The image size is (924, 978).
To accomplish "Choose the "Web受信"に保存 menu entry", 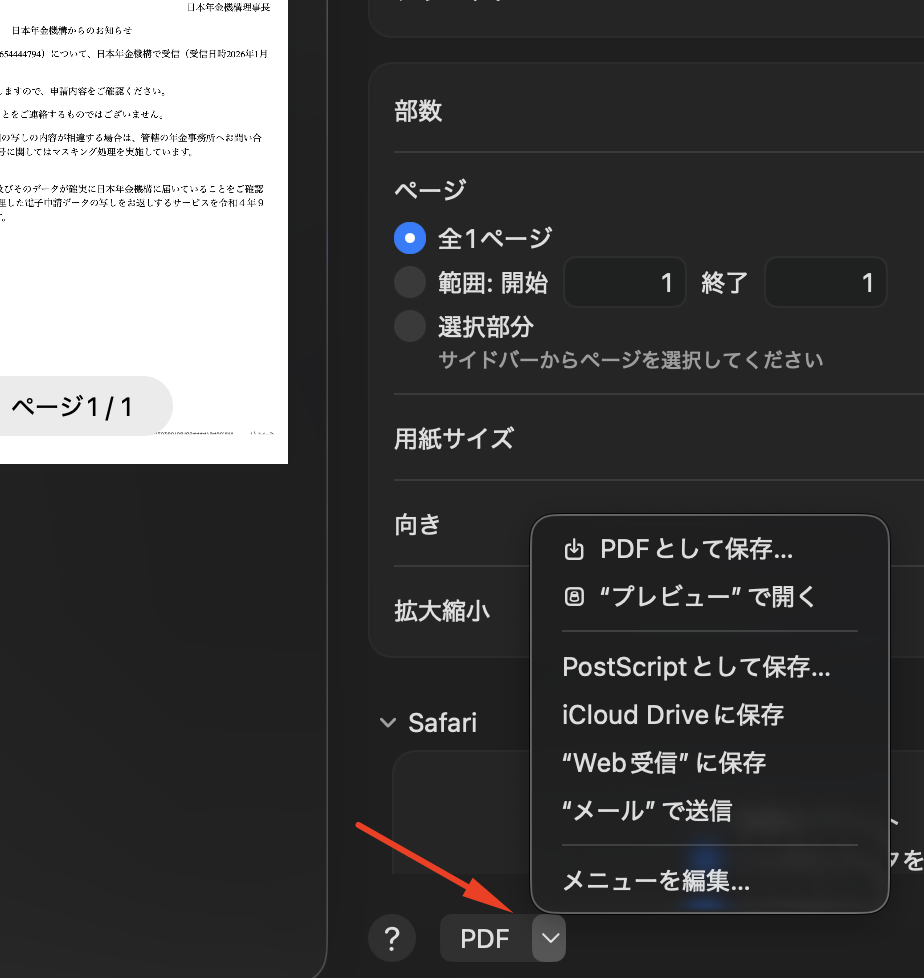I will 664,763.
